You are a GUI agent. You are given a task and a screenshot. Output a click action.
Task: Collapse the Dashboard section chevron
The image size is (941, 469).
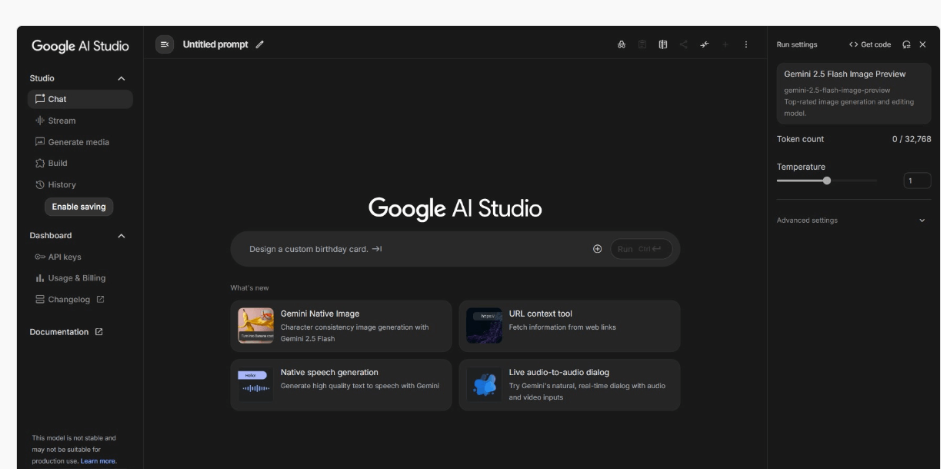[122, 236]
